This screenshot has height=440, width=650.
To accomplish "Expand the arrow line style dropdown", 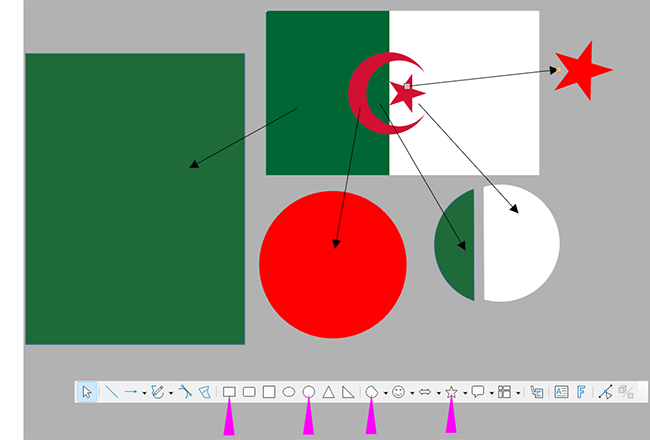I will (144, 393).
